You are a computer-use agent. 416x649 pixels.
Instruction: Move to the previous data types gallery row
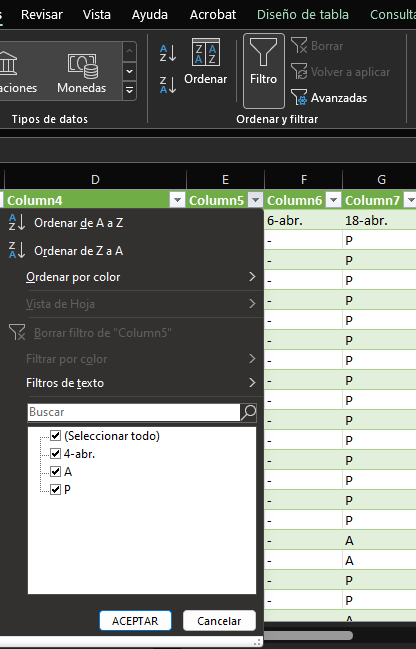[x=130, y=52]
